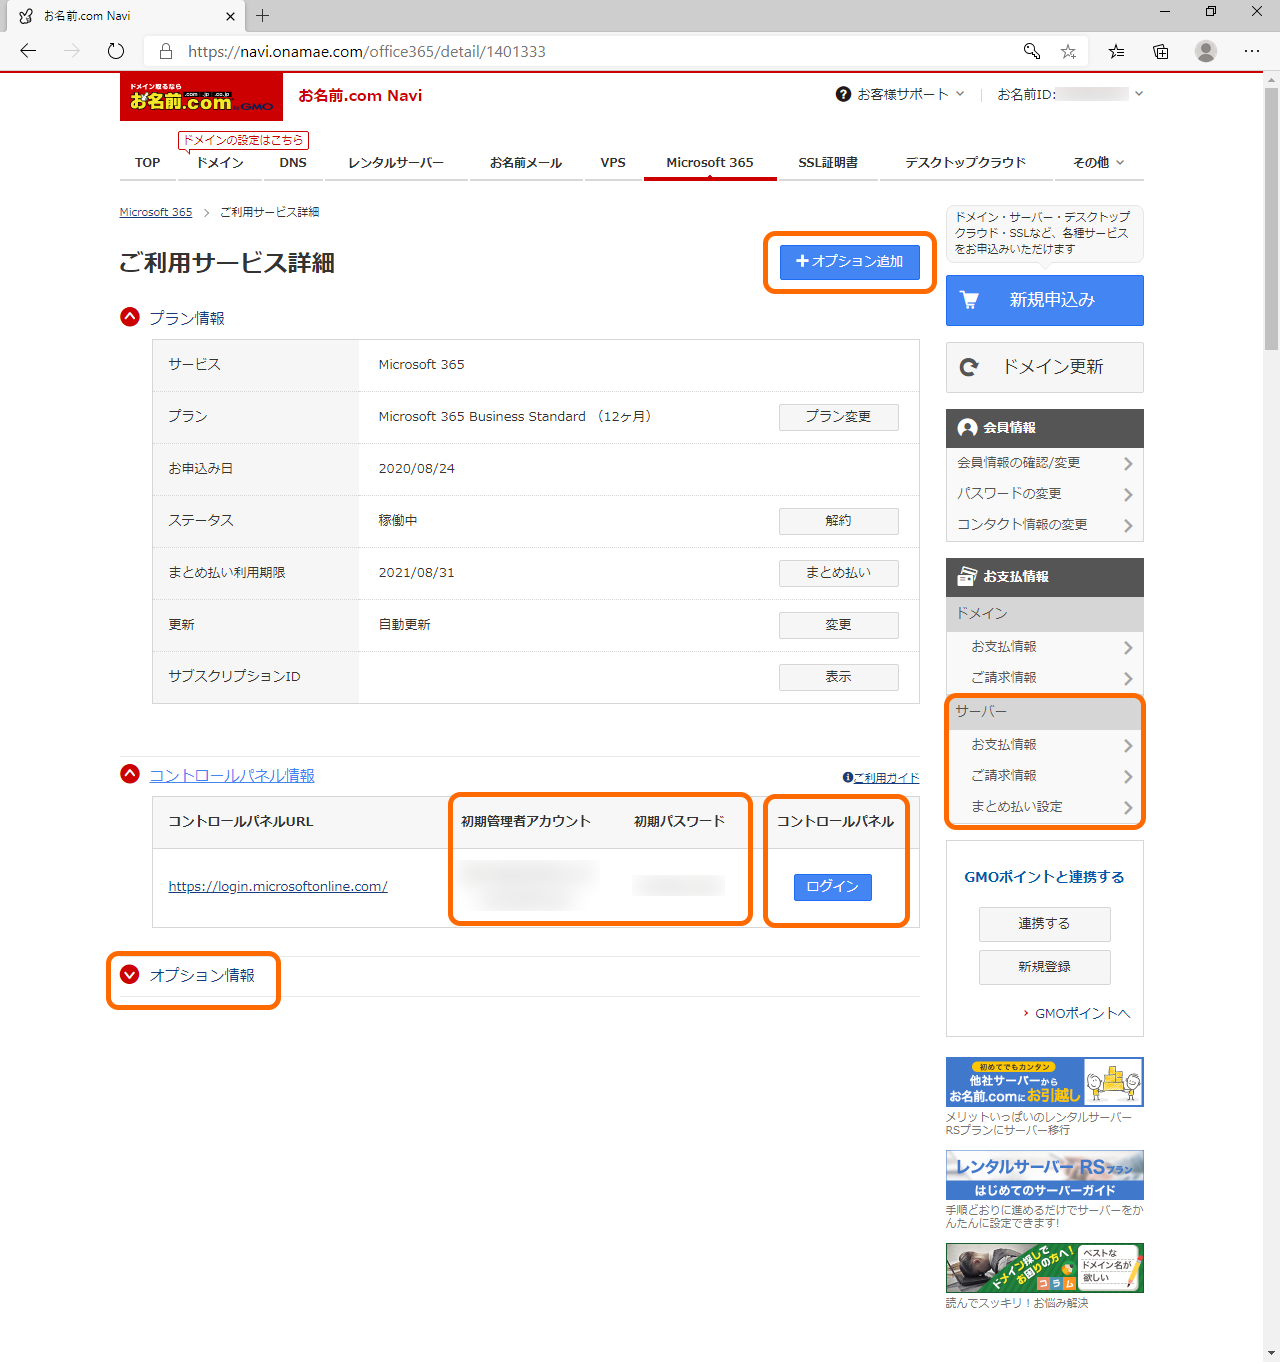Switch to the SSL証明書 tab
The height and width of the screenshot is (1364, 1280).
pyautogui.click(x=828, y=162)
